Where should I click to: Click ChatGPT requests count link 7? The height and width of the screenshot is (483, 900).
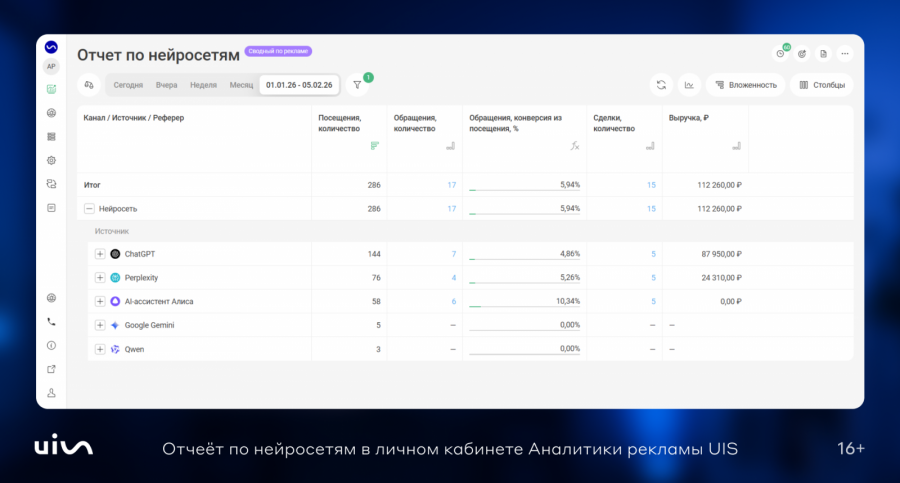[x=453, y=254]
